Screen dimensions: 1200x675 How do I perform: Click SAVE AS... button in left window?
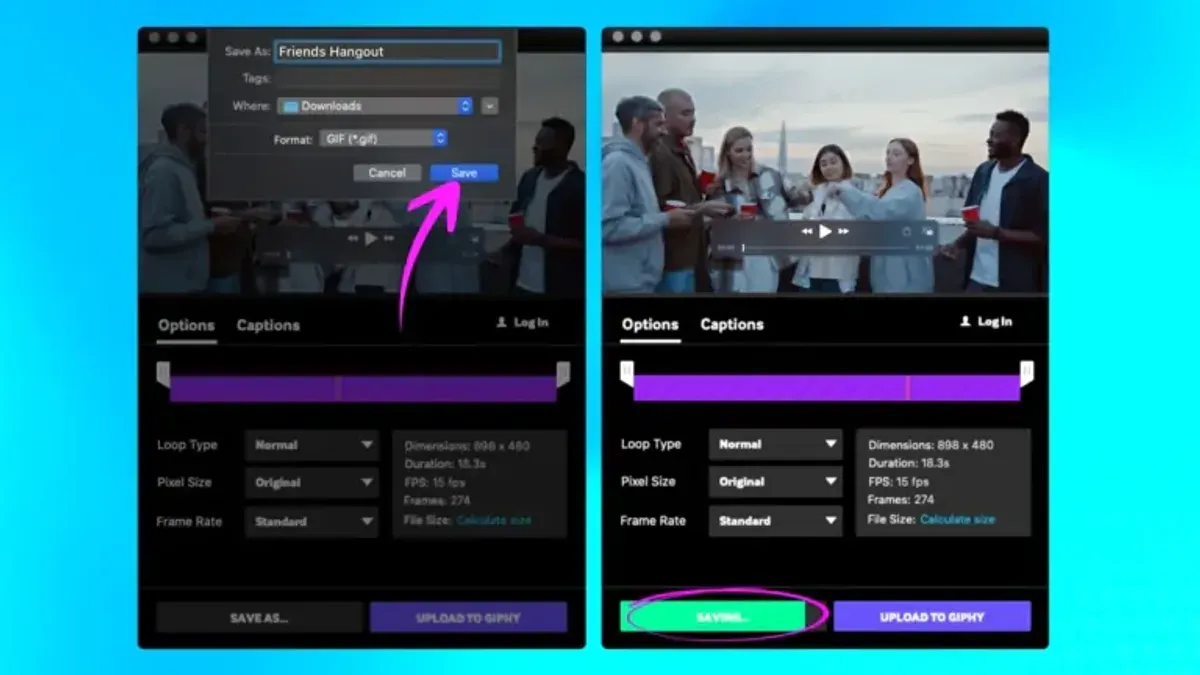(x=259, y=618)
